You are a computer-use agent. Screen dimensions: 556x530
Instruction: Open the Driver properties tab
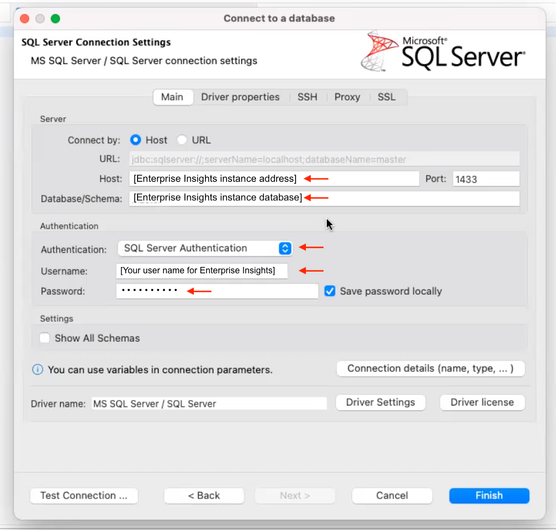click(x=240, y=97)
